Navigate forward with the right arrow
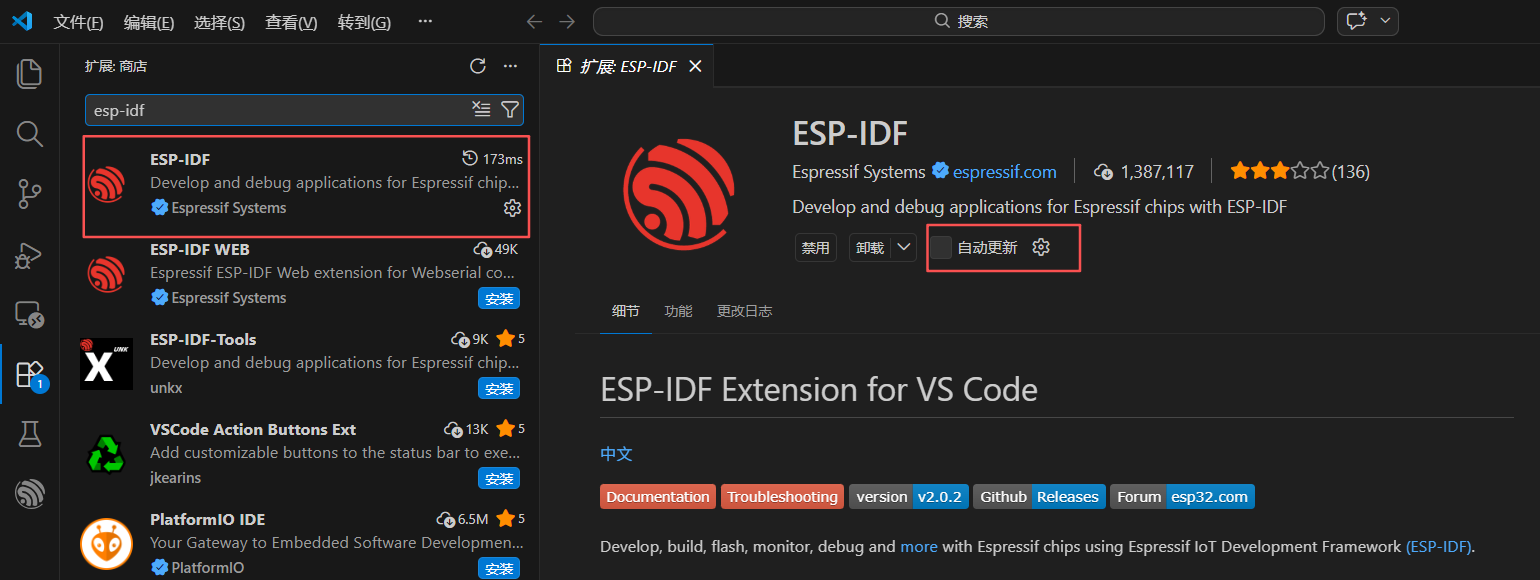Viewport: 1540px width, 580px height. tap(567, 21)
